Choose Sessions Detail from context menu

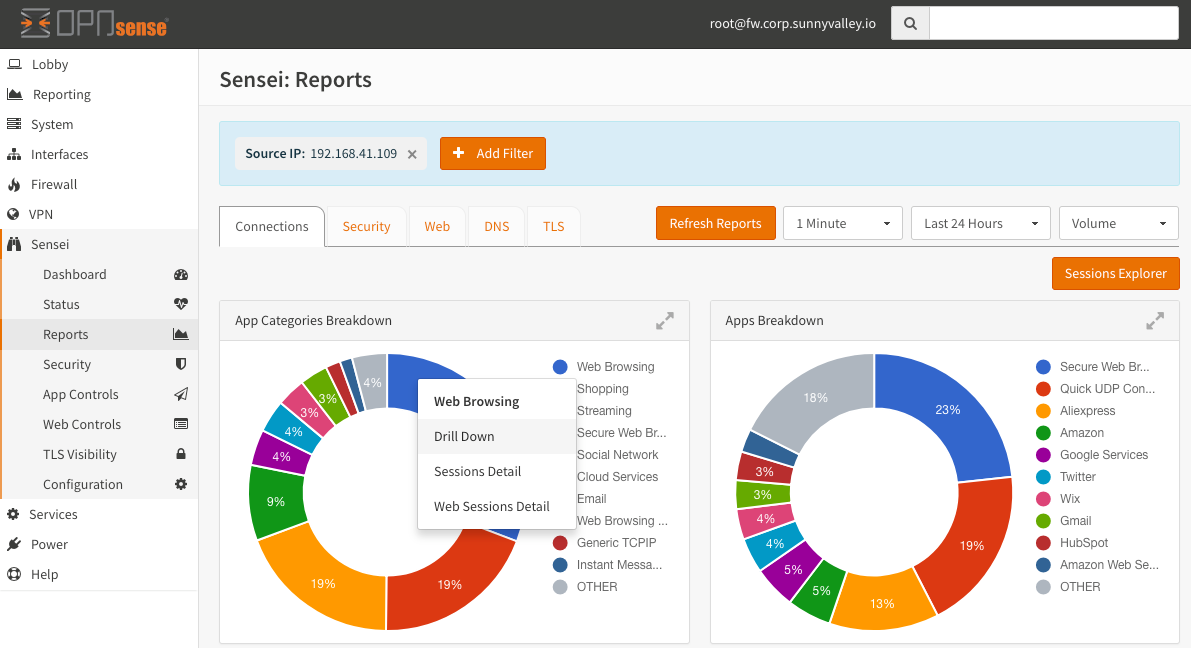pyautogui.click(x=497, y=471)
